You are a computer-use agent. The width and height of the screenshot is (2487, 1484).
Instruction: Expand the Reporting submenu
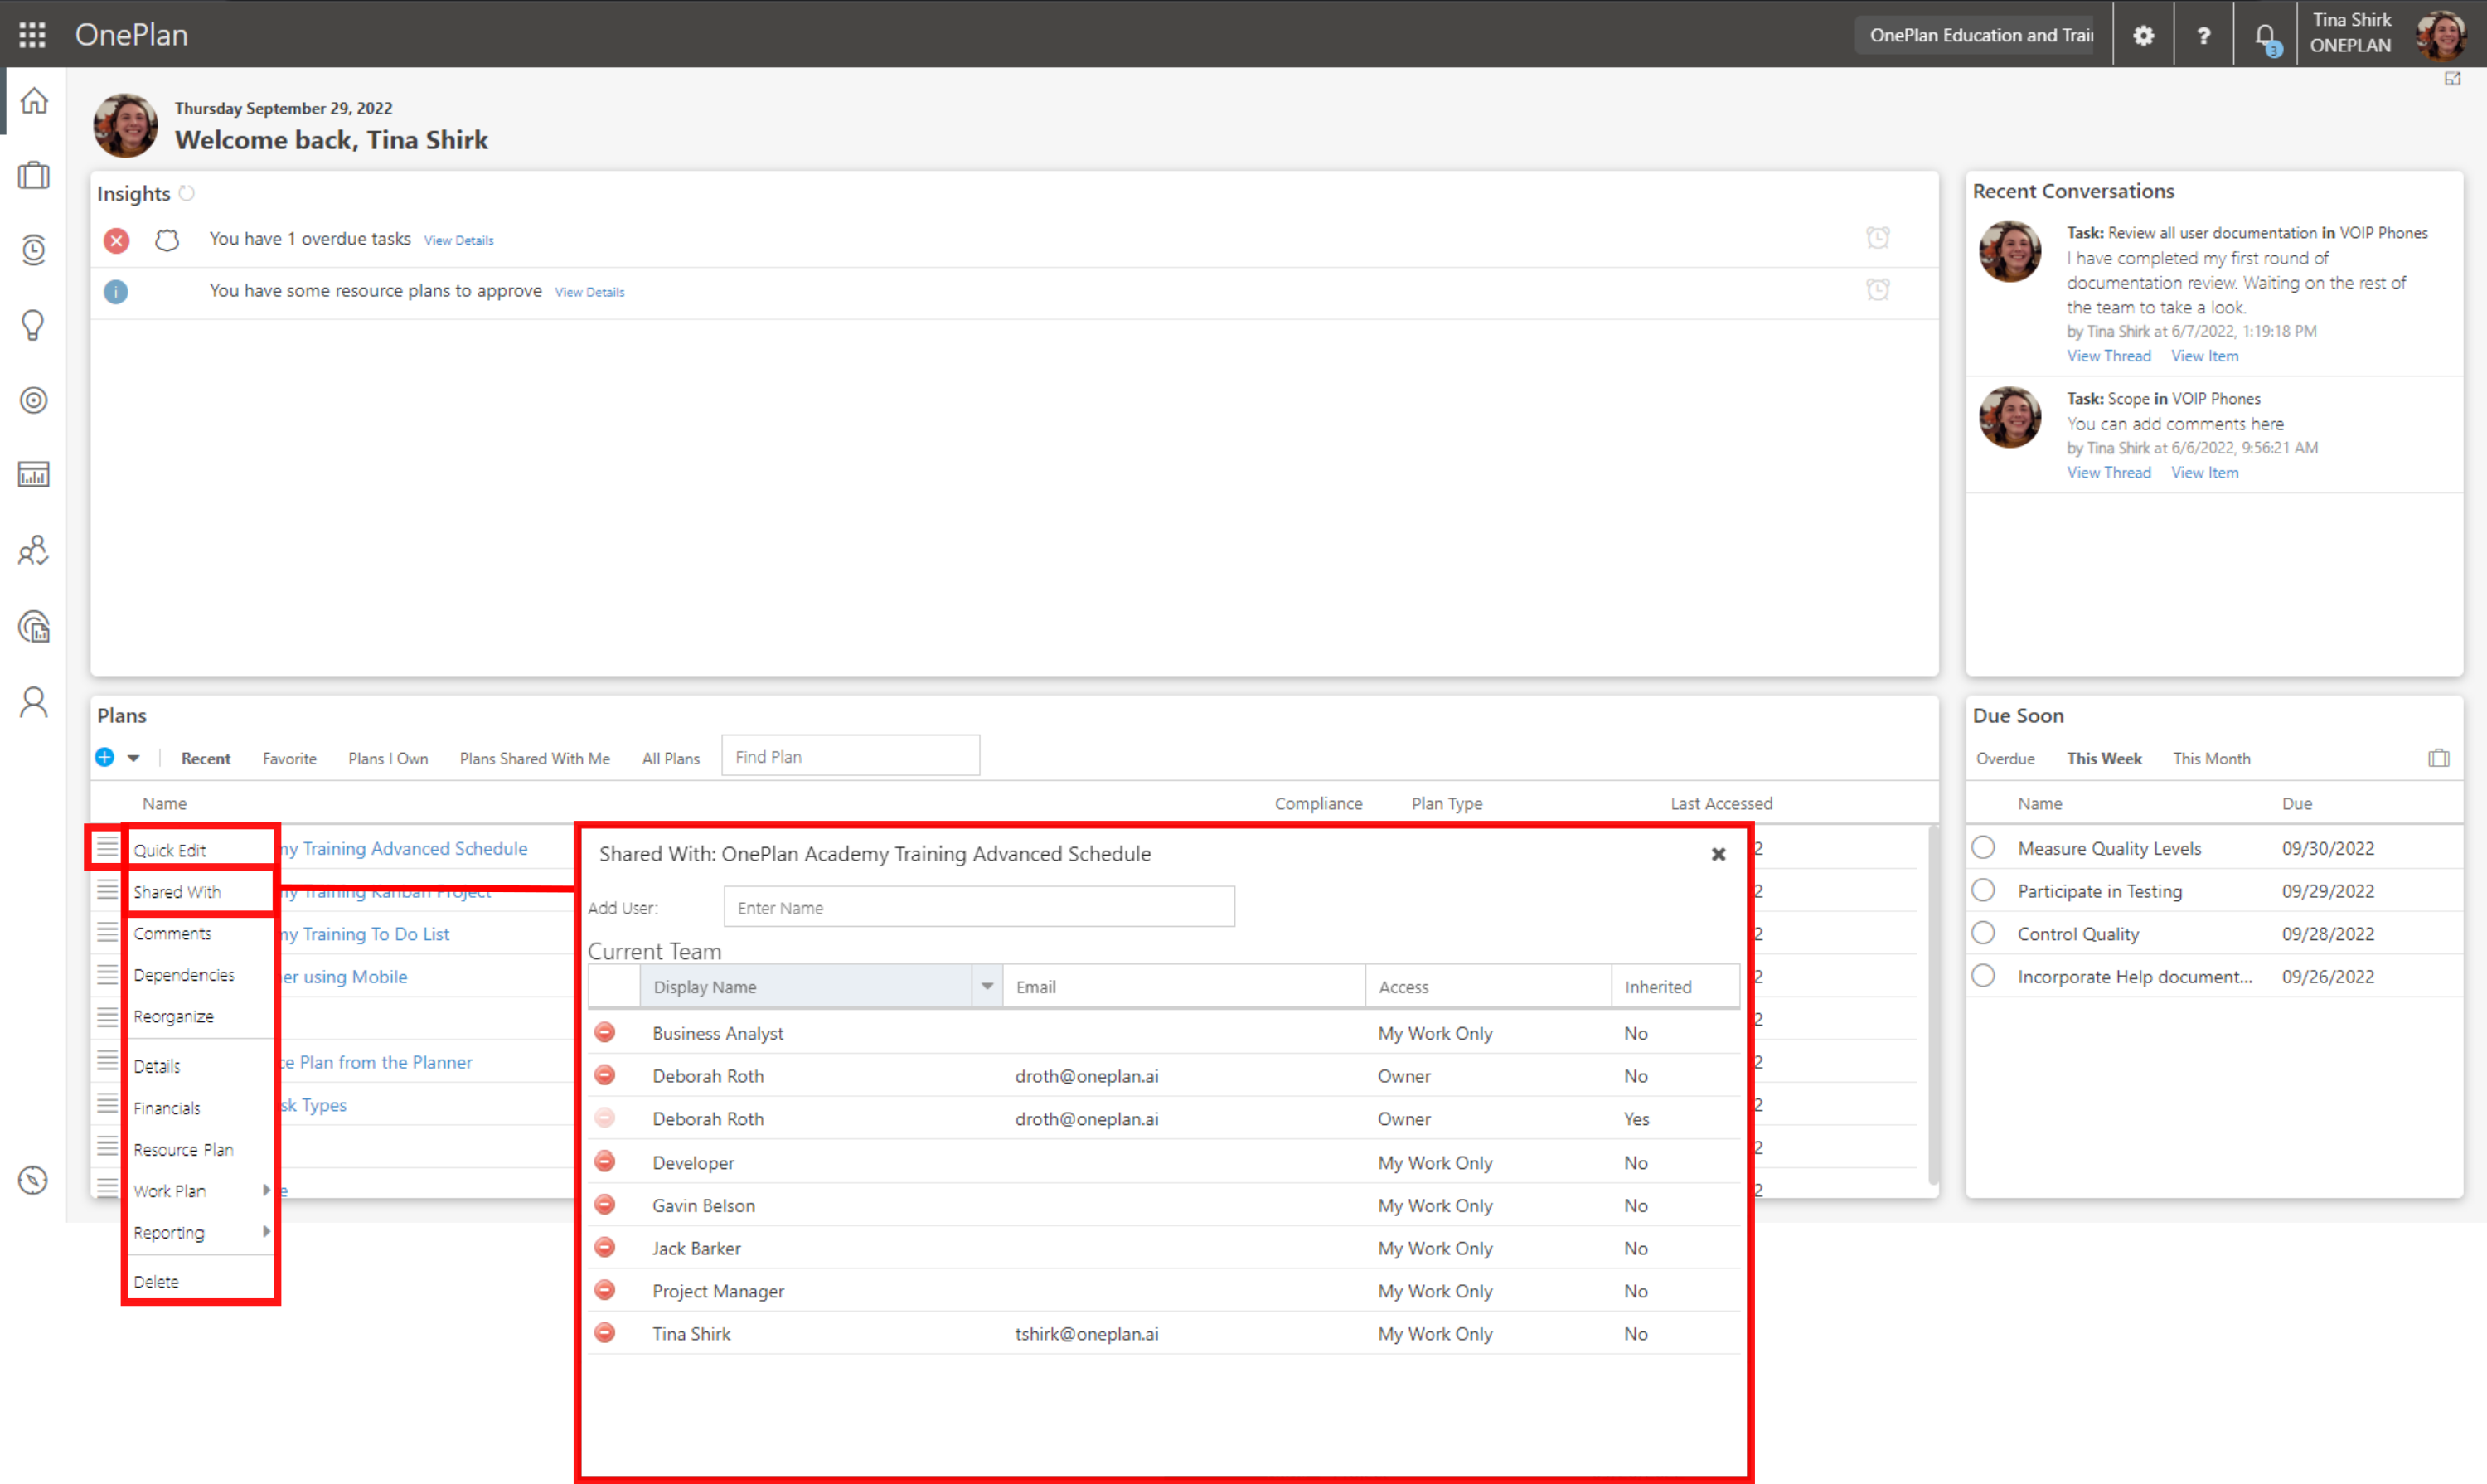click(x=266, y=1232)
